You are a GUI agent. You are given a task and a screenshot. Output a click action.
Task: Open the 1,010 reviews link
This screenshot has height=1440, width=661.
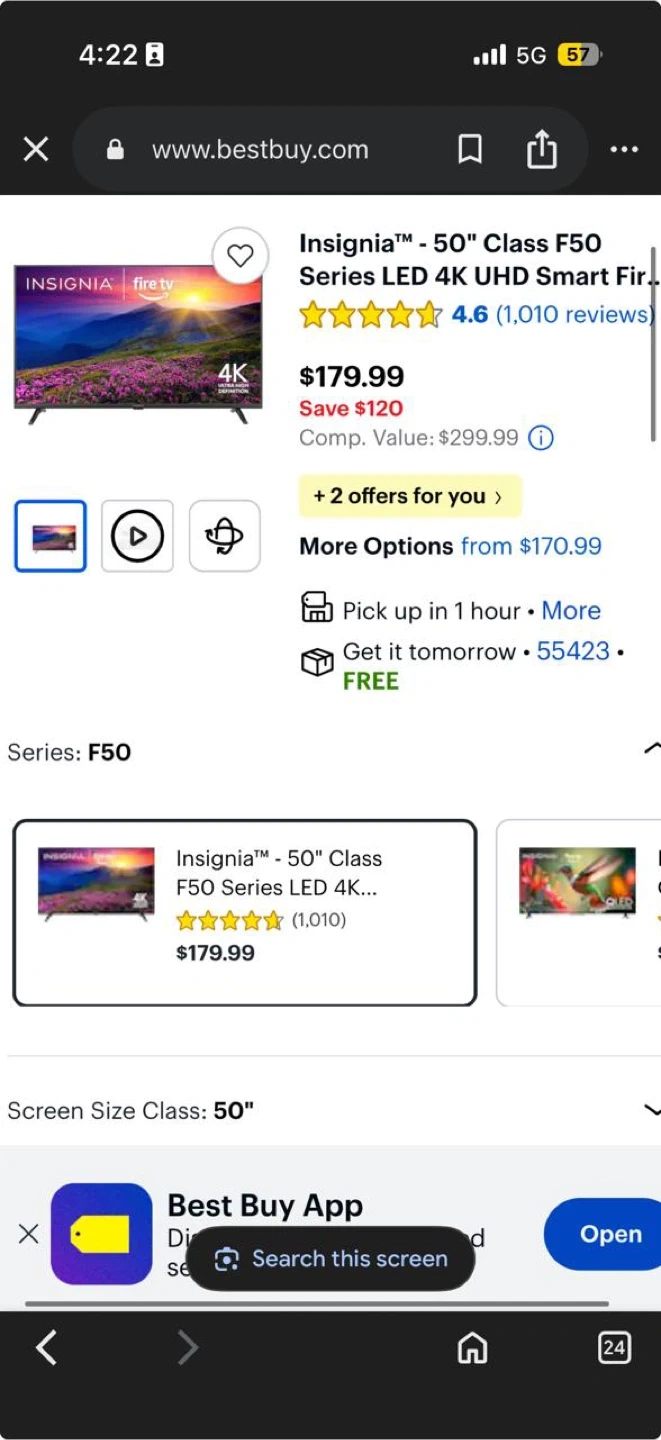point(575,314)
